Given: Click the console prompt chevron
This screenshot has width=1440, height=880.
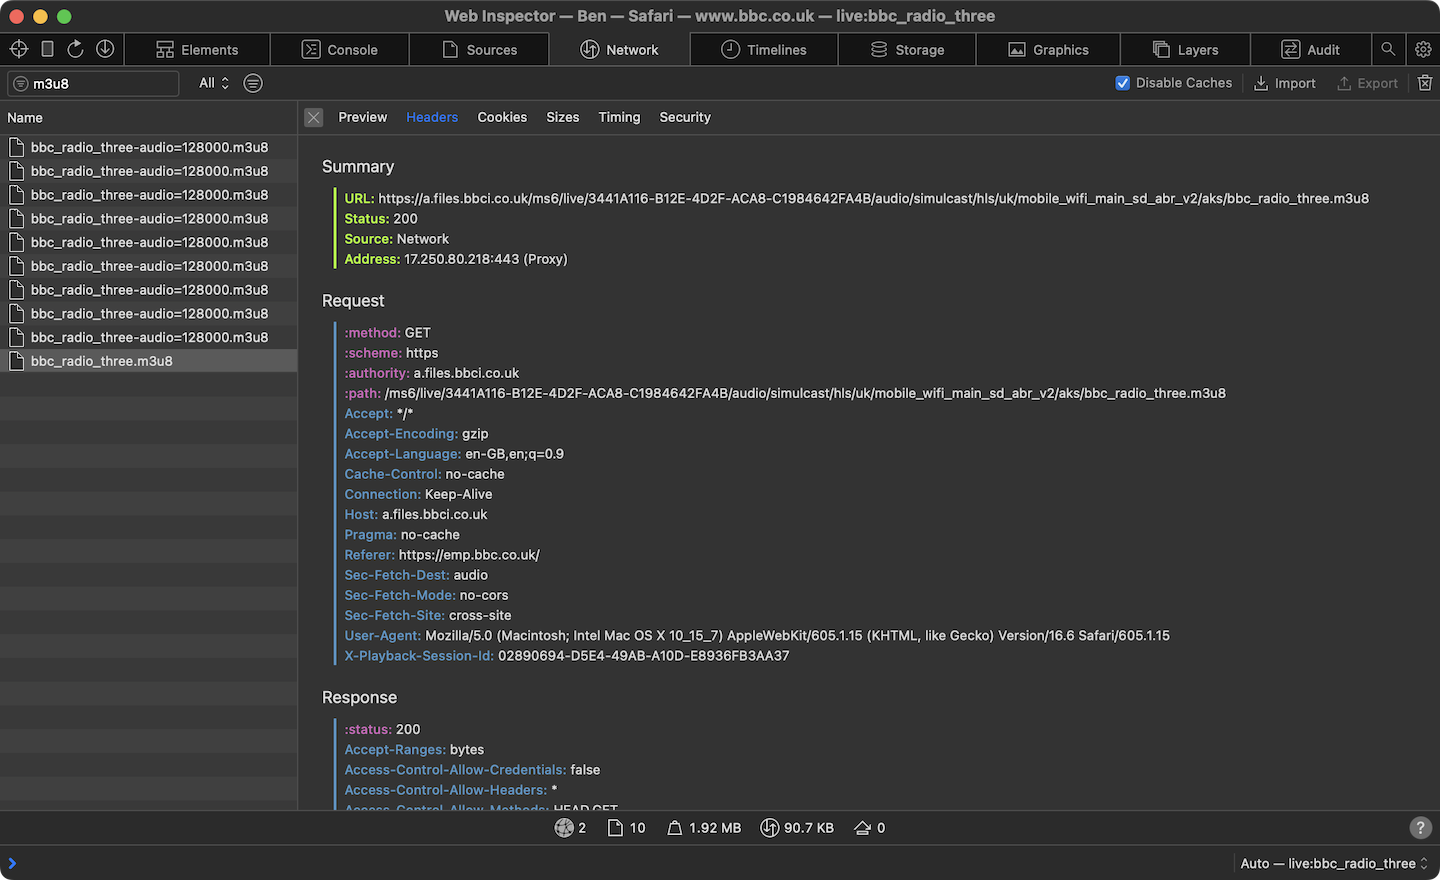Looking at the screenshot, I should [x=12, y=863].
